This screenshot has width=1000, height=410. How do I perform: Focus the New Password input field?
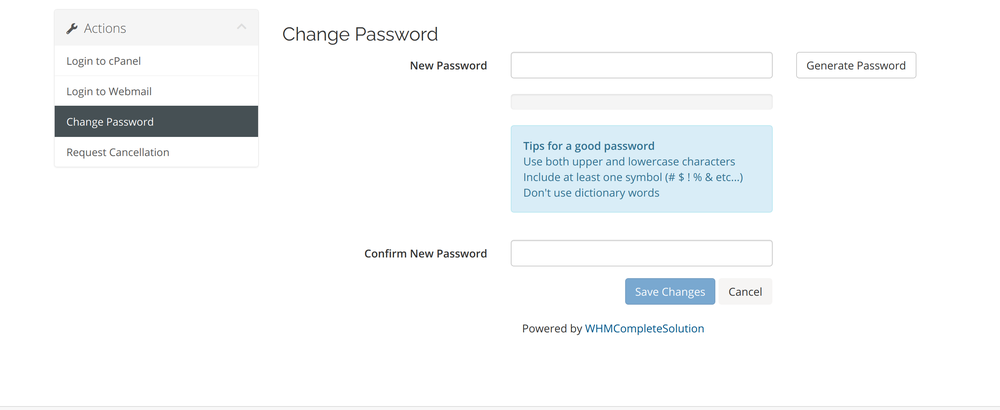tap(642, 65)
